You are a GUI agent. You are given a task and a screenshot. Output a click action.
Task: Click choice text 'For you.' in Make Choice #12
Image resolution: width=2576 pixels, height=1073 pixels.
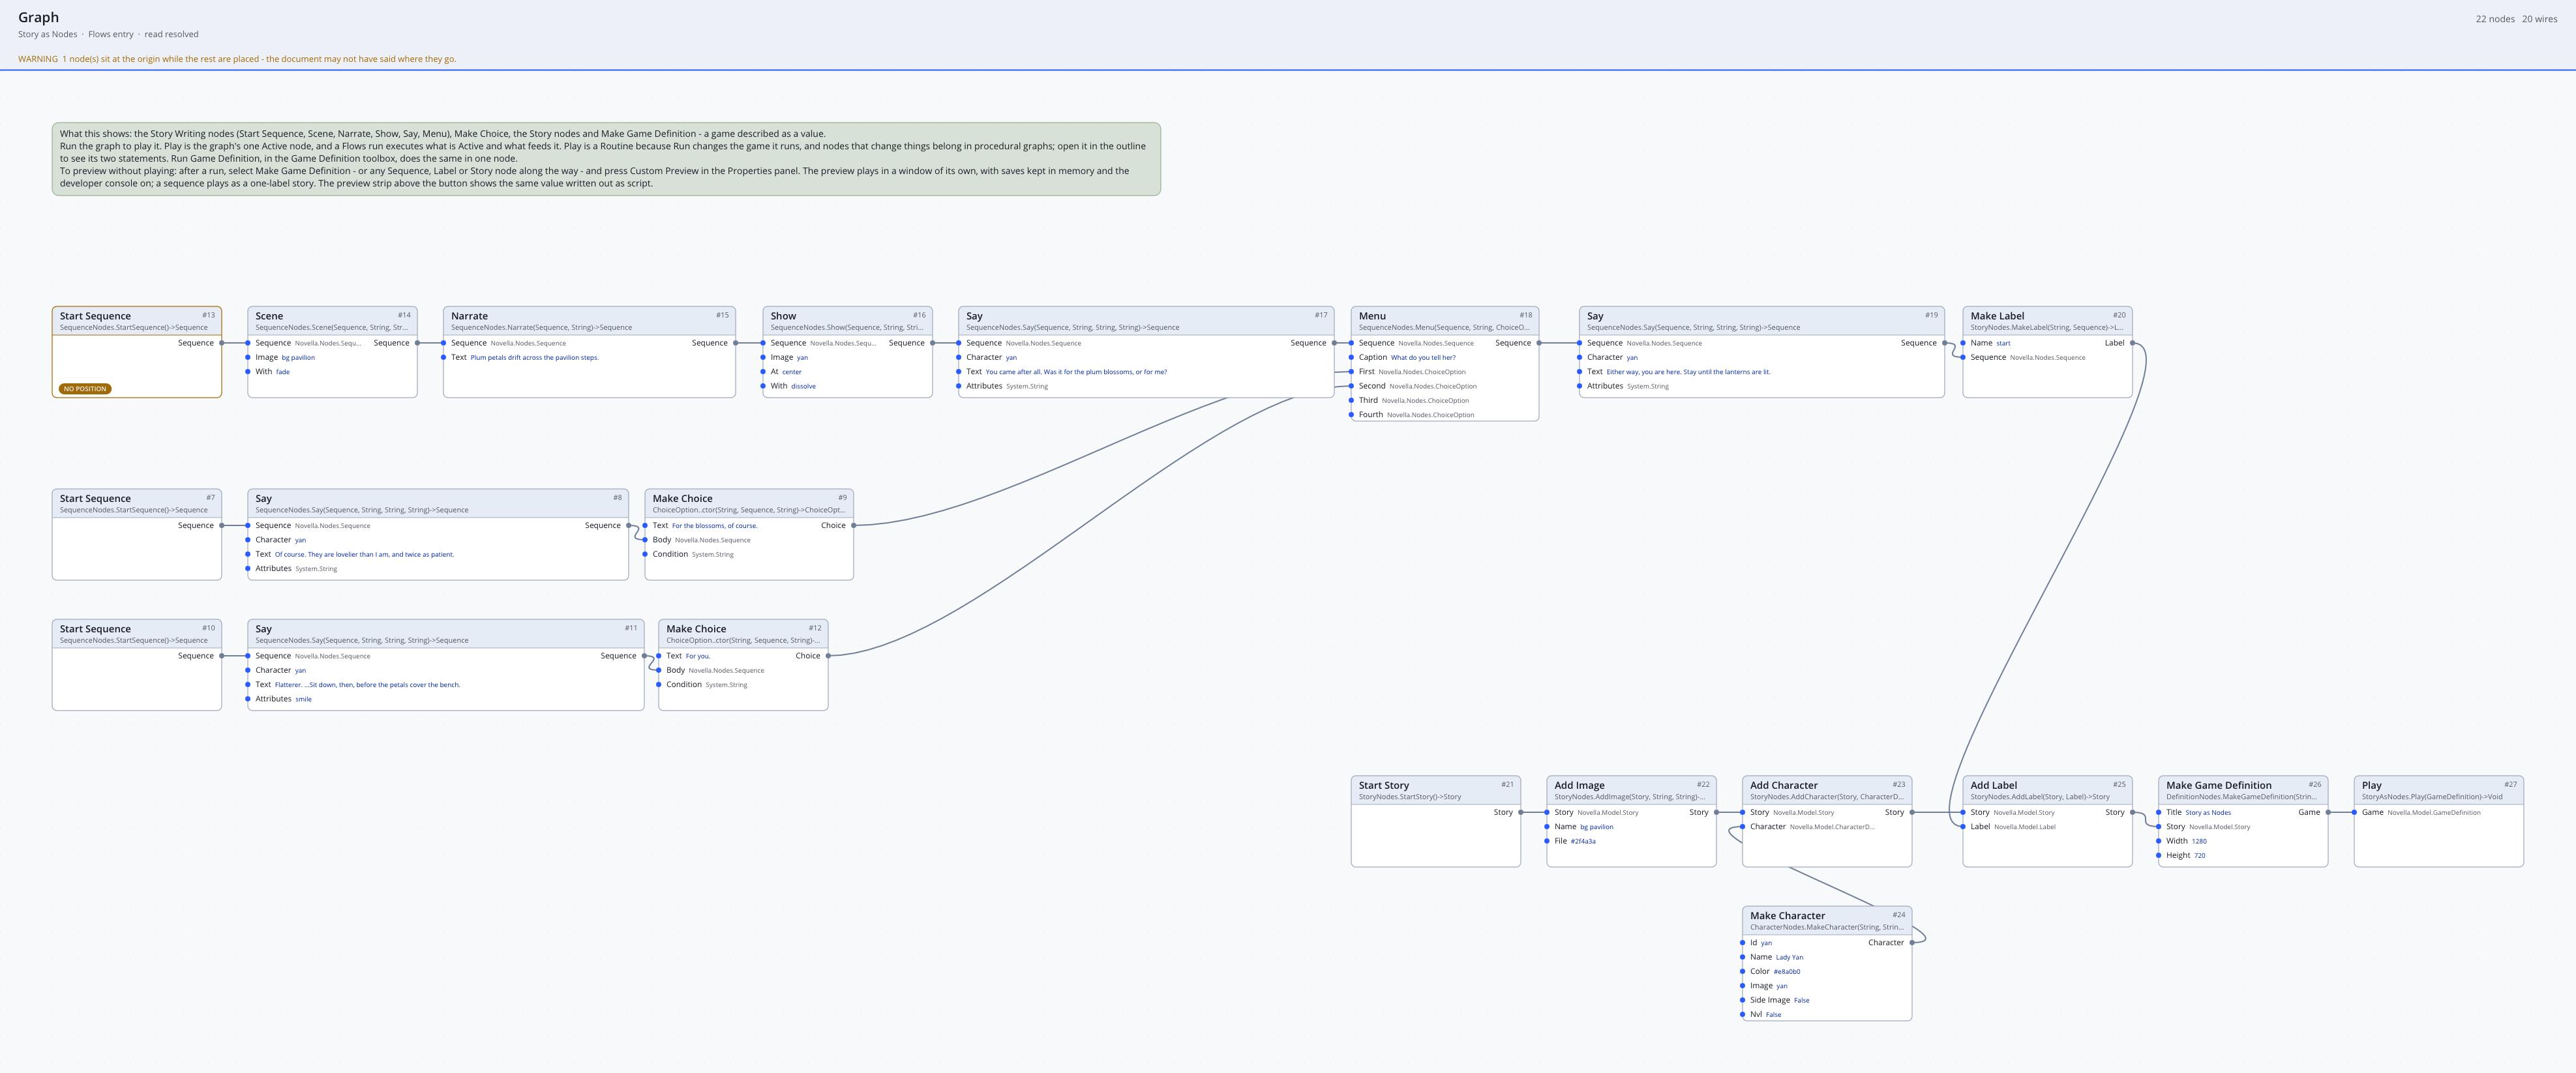point(697,657)
